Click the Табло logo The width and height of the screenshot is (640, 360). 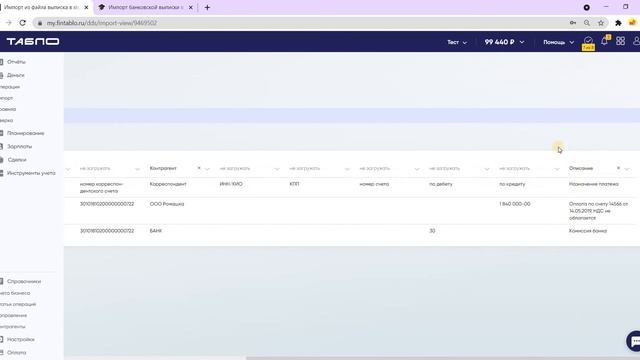tap(33, 42)
